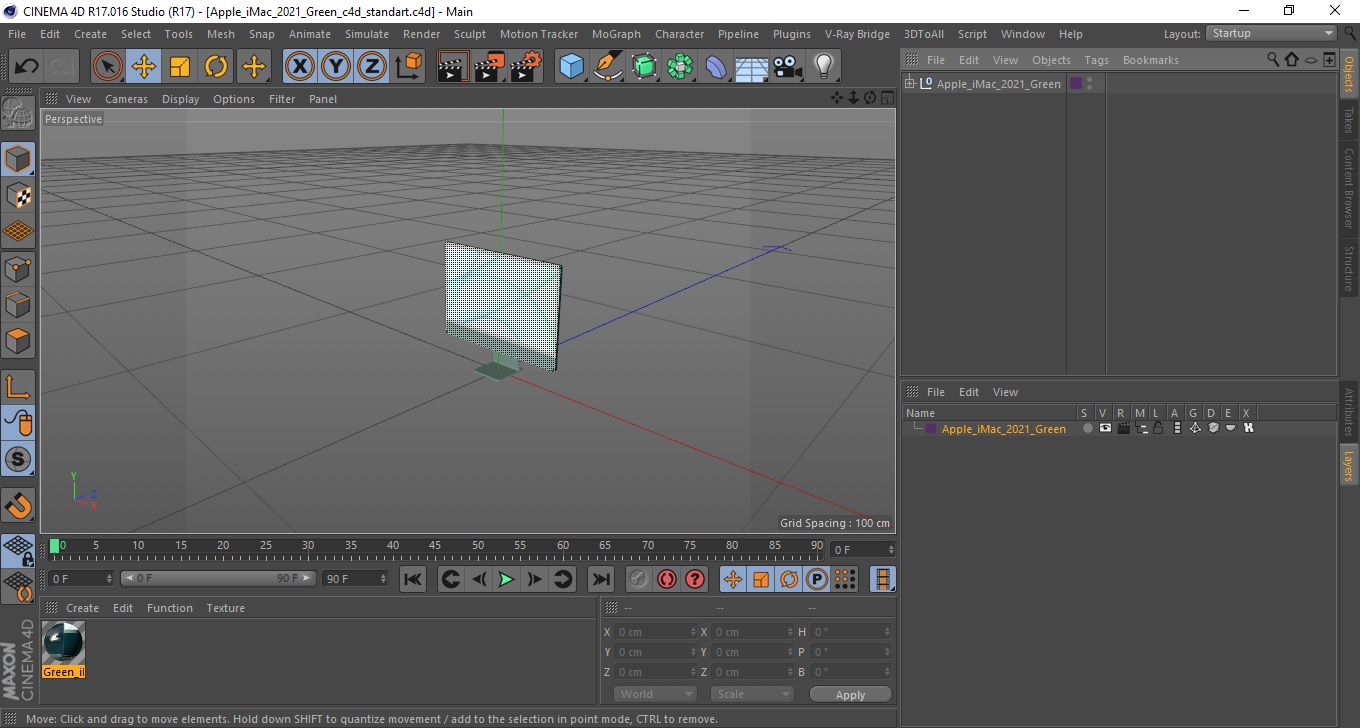Switch to the Takes side tab
Viewport: 1360px width, 728px height.
click(1348, 120)
